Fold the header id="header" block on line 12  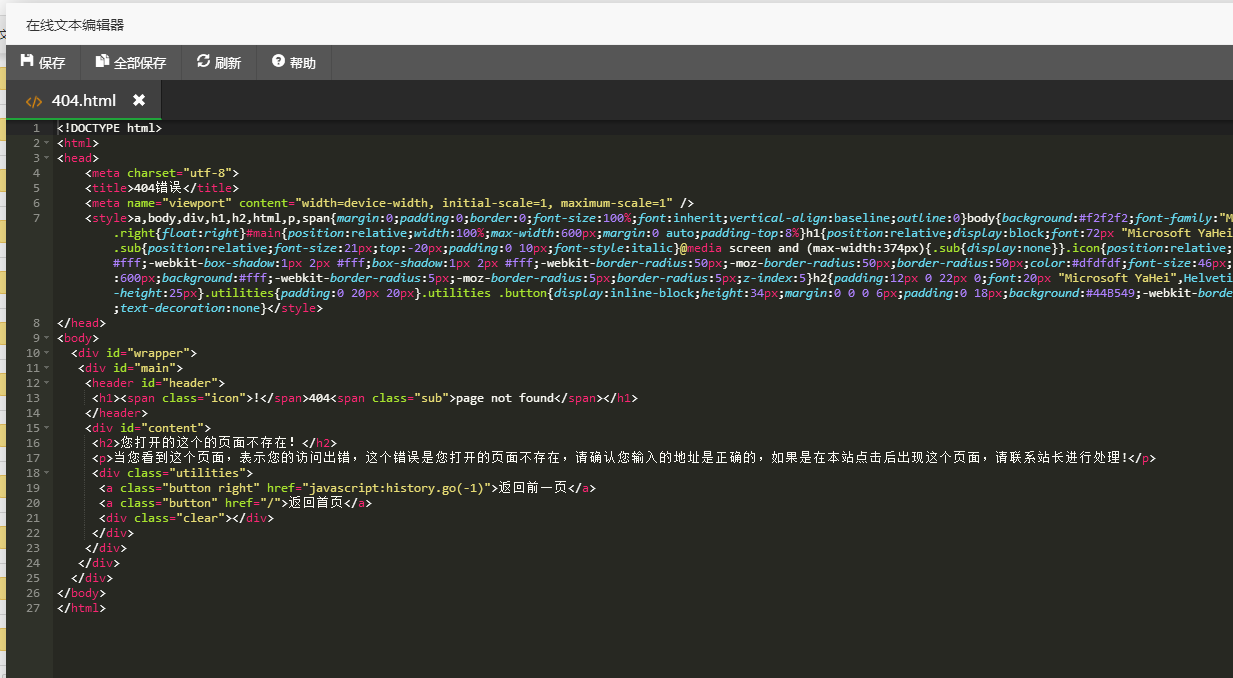(x=47, y=383)
